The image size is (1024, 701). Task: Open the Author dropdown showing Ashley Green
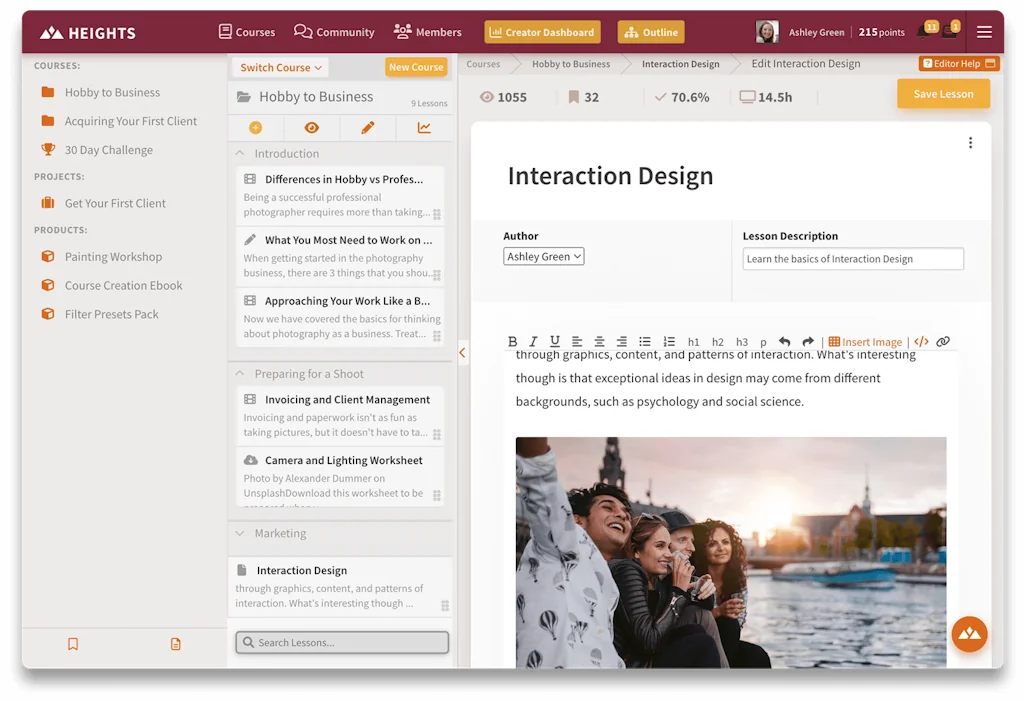[543, 257]
